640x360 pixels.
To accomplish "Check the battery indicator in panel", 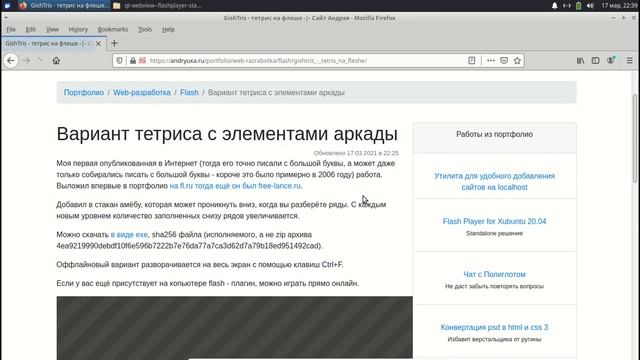I will pyautogui.click(x=578, y=6).
